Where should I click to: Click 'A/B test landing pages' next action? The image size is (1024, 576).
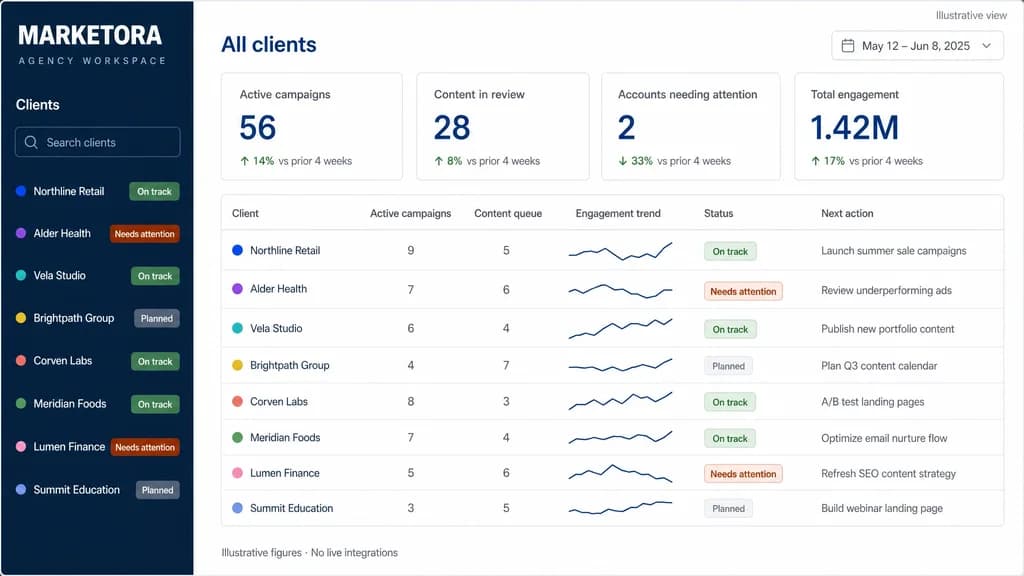pyautogui.click(x=872, y=402)
